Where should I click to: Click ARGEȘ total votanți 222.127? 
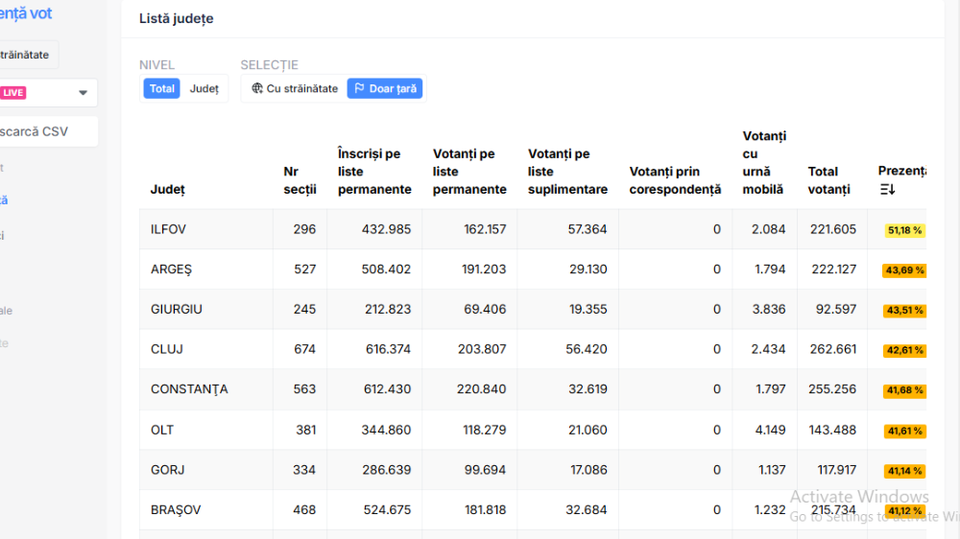coord(834,270)
